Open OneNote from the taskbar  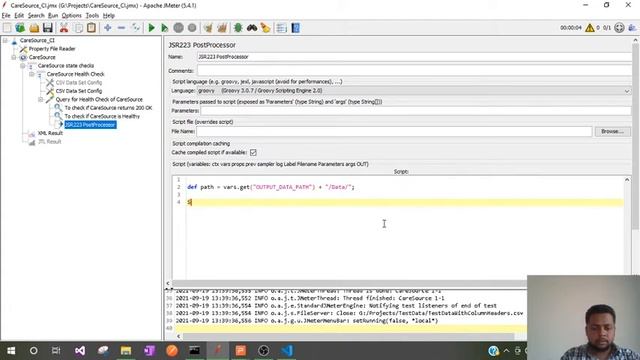tap(149, 351)
